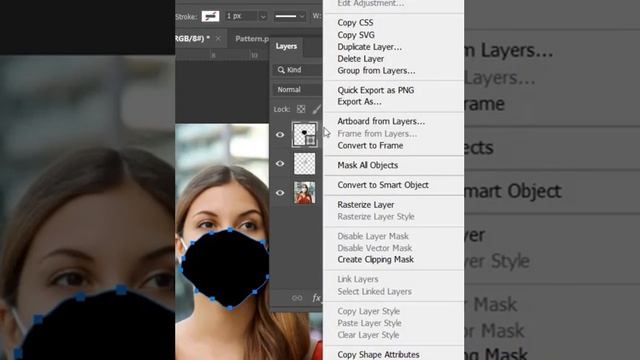The image size is (640, 360).
Task: Choose Copy SVG from context menu
Action: click(x=356, y=35)
